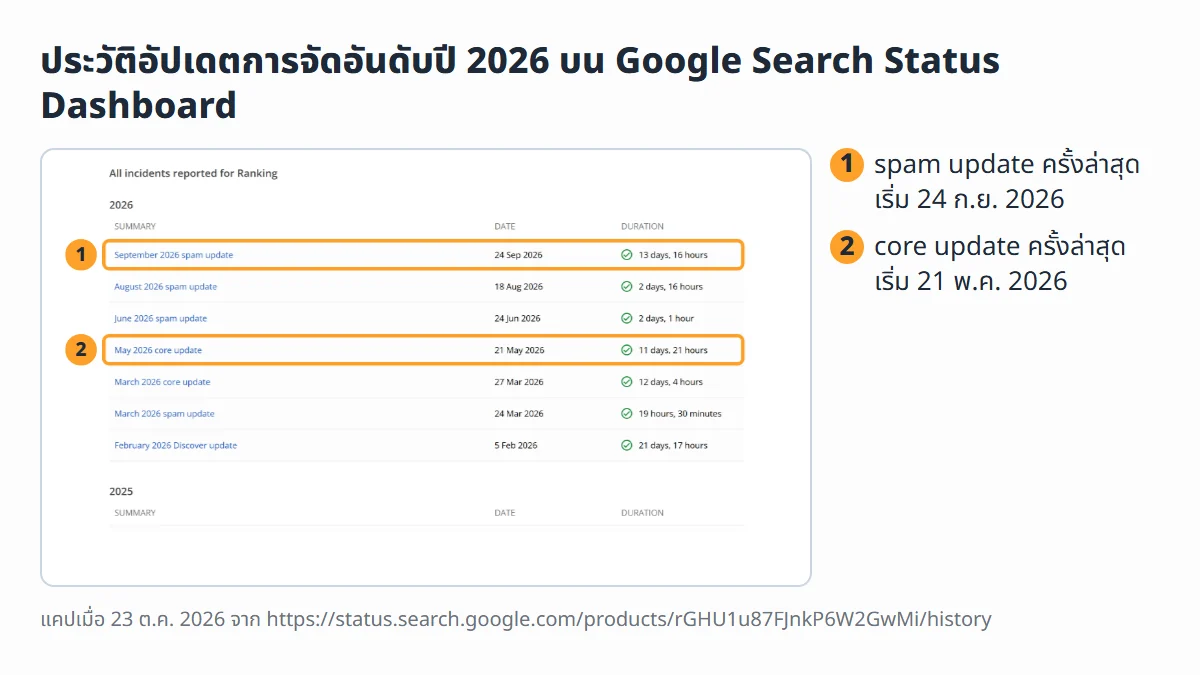Open the August 2026 spam update link
The image size is (1200, 675).
pos(165,287)
